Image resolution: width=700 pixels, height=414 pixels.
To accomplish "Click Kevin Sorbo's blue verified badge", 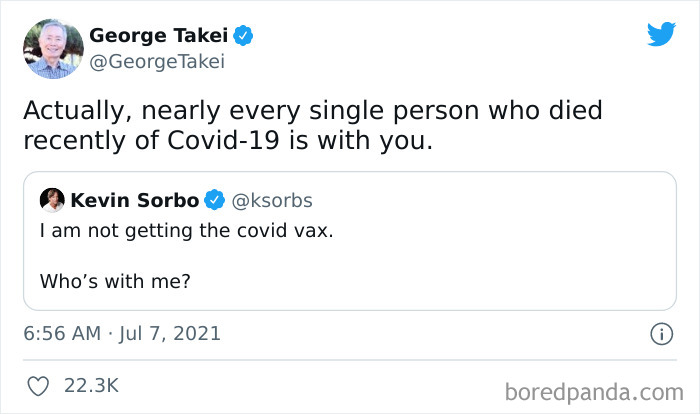I will pos(214,200).
